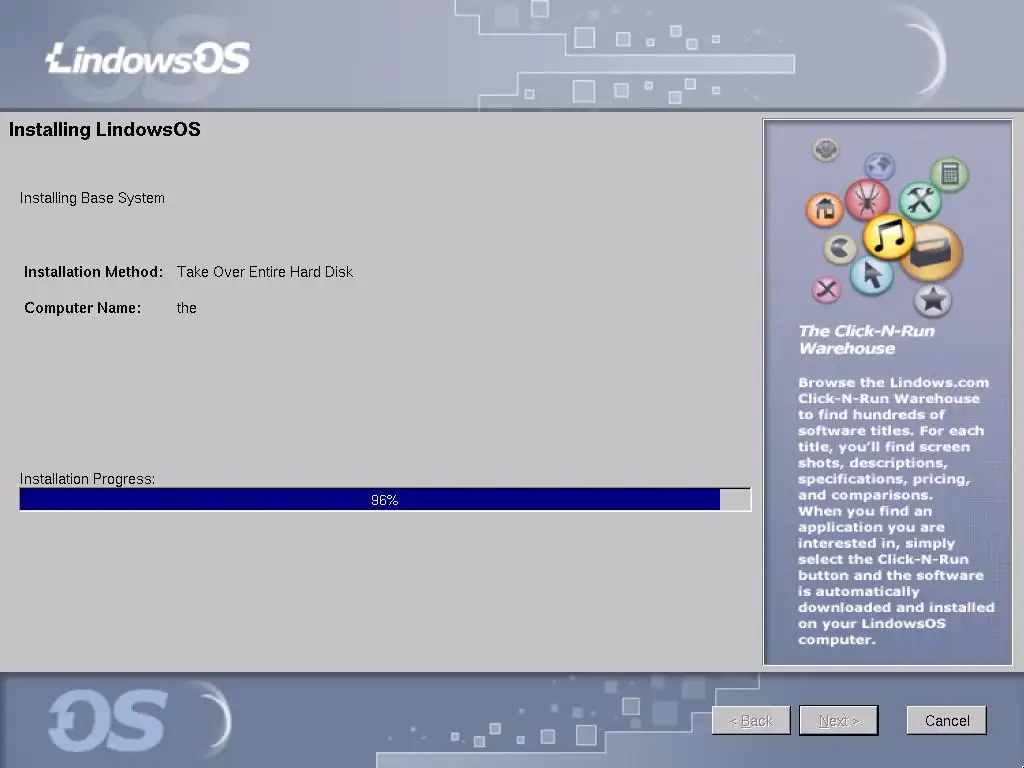The width and height of the screenshot is (1024, 768).
Task: Click the gray star icon
Action: (933, 300)
